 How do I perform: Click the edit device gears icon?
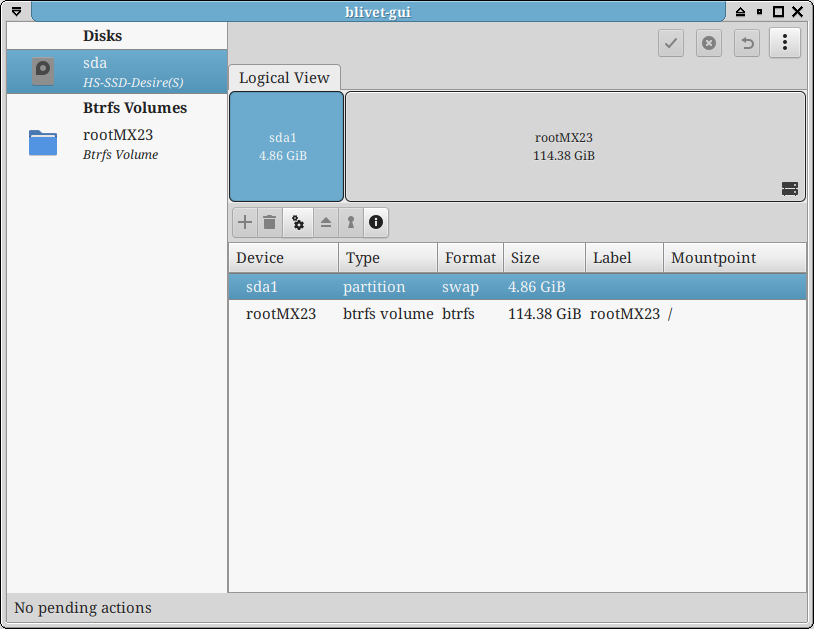click(x=298, y=223)
